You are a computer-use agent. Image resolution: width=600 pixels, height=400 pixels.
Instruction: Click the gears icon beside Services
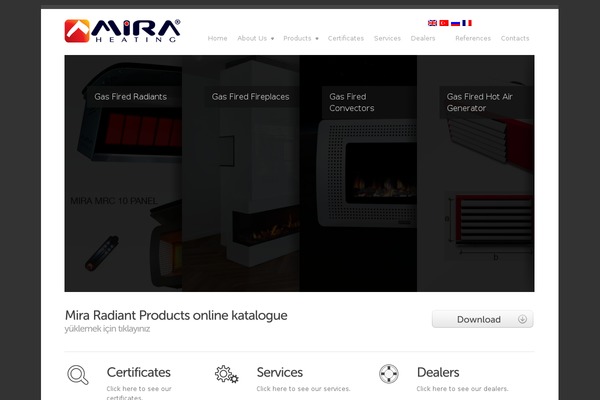click(x=227, y=374)
